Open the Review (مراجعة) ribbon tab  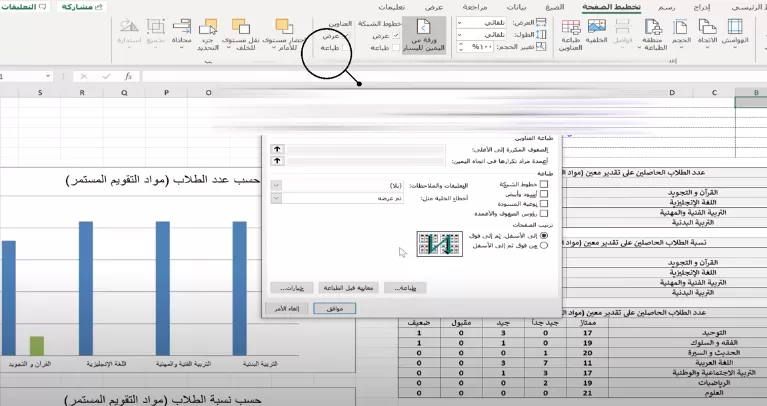(475, 6)
